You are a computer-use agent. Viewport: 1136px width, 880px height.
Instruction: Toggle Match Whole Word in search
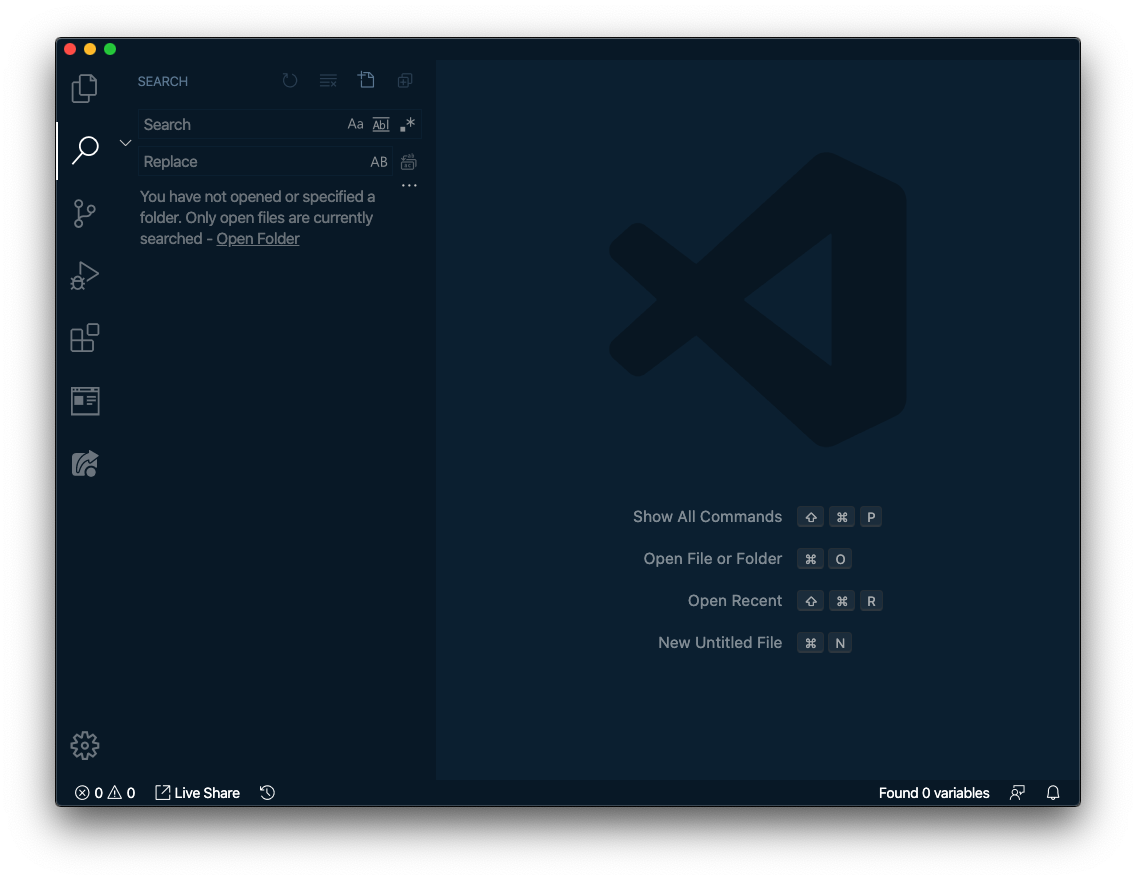point(381,125)
